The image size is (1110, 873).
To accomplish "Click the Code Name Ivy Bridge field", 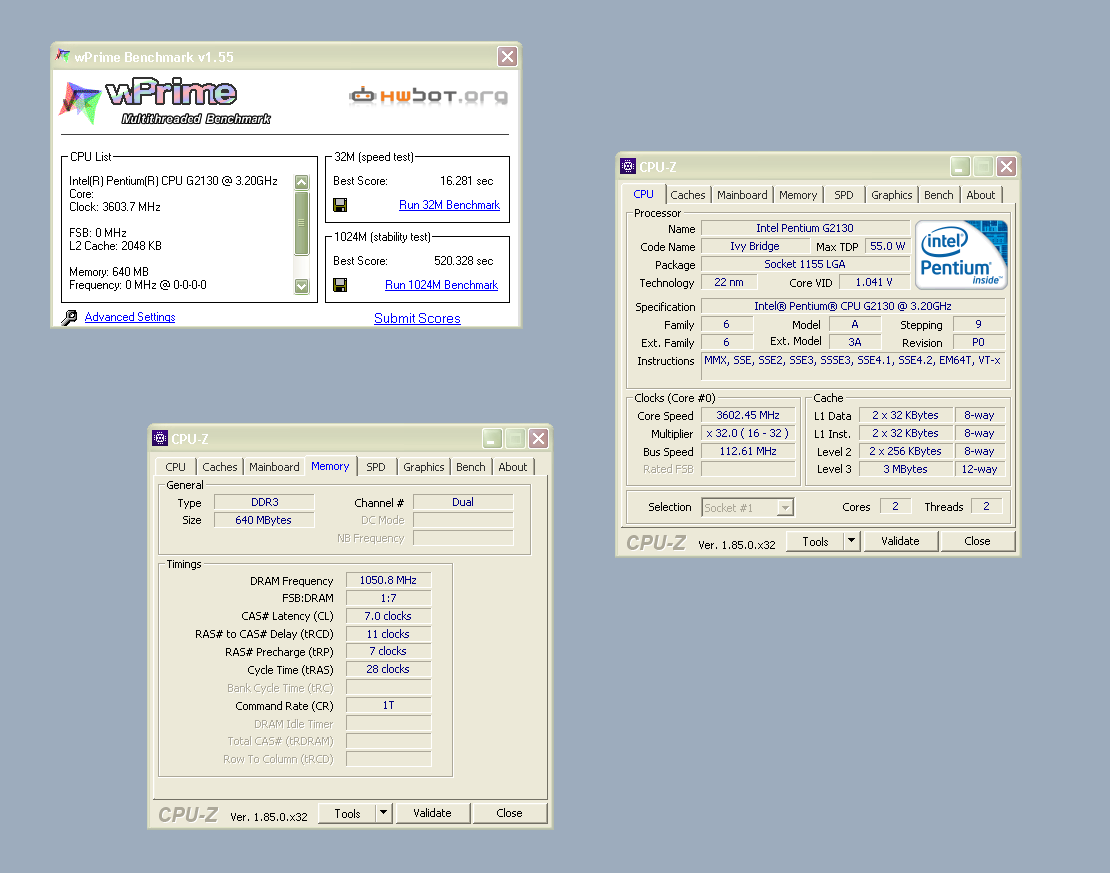I will (x=755, y=246).
